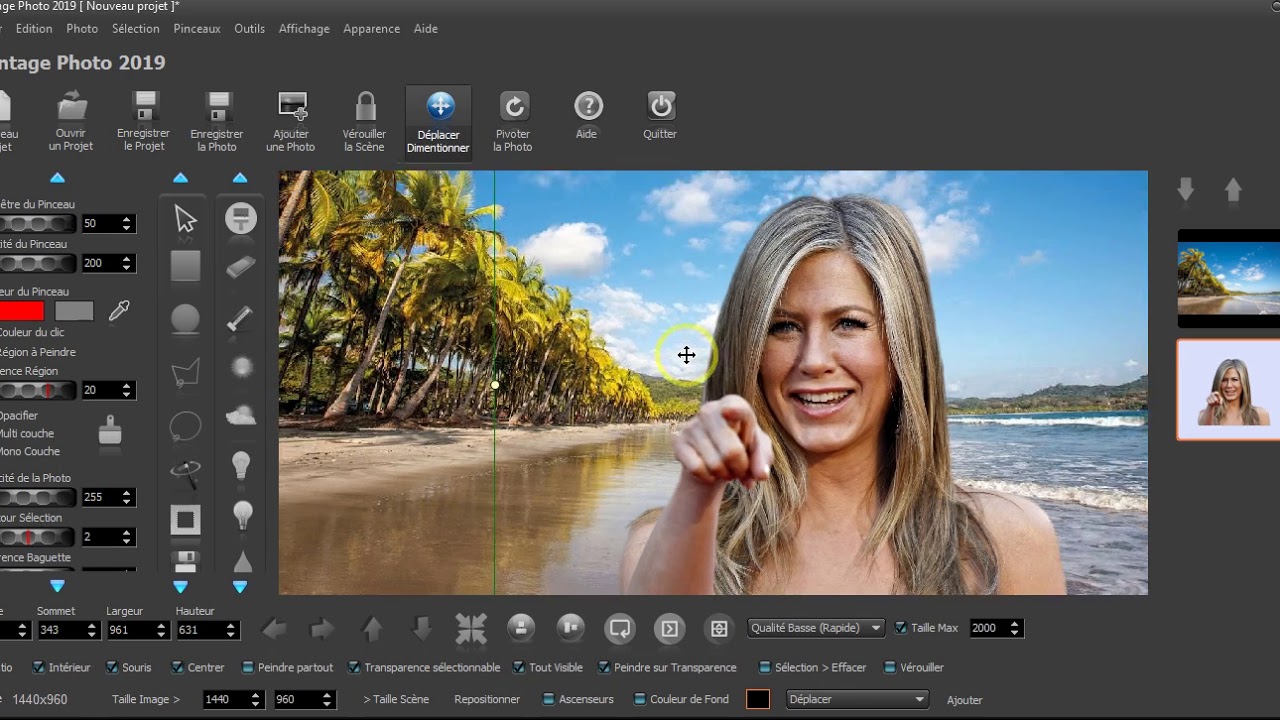The width and height of the screenshot is (1280, 720).
Task: Click the gray secondary color swatch
Action: point(74,312)
